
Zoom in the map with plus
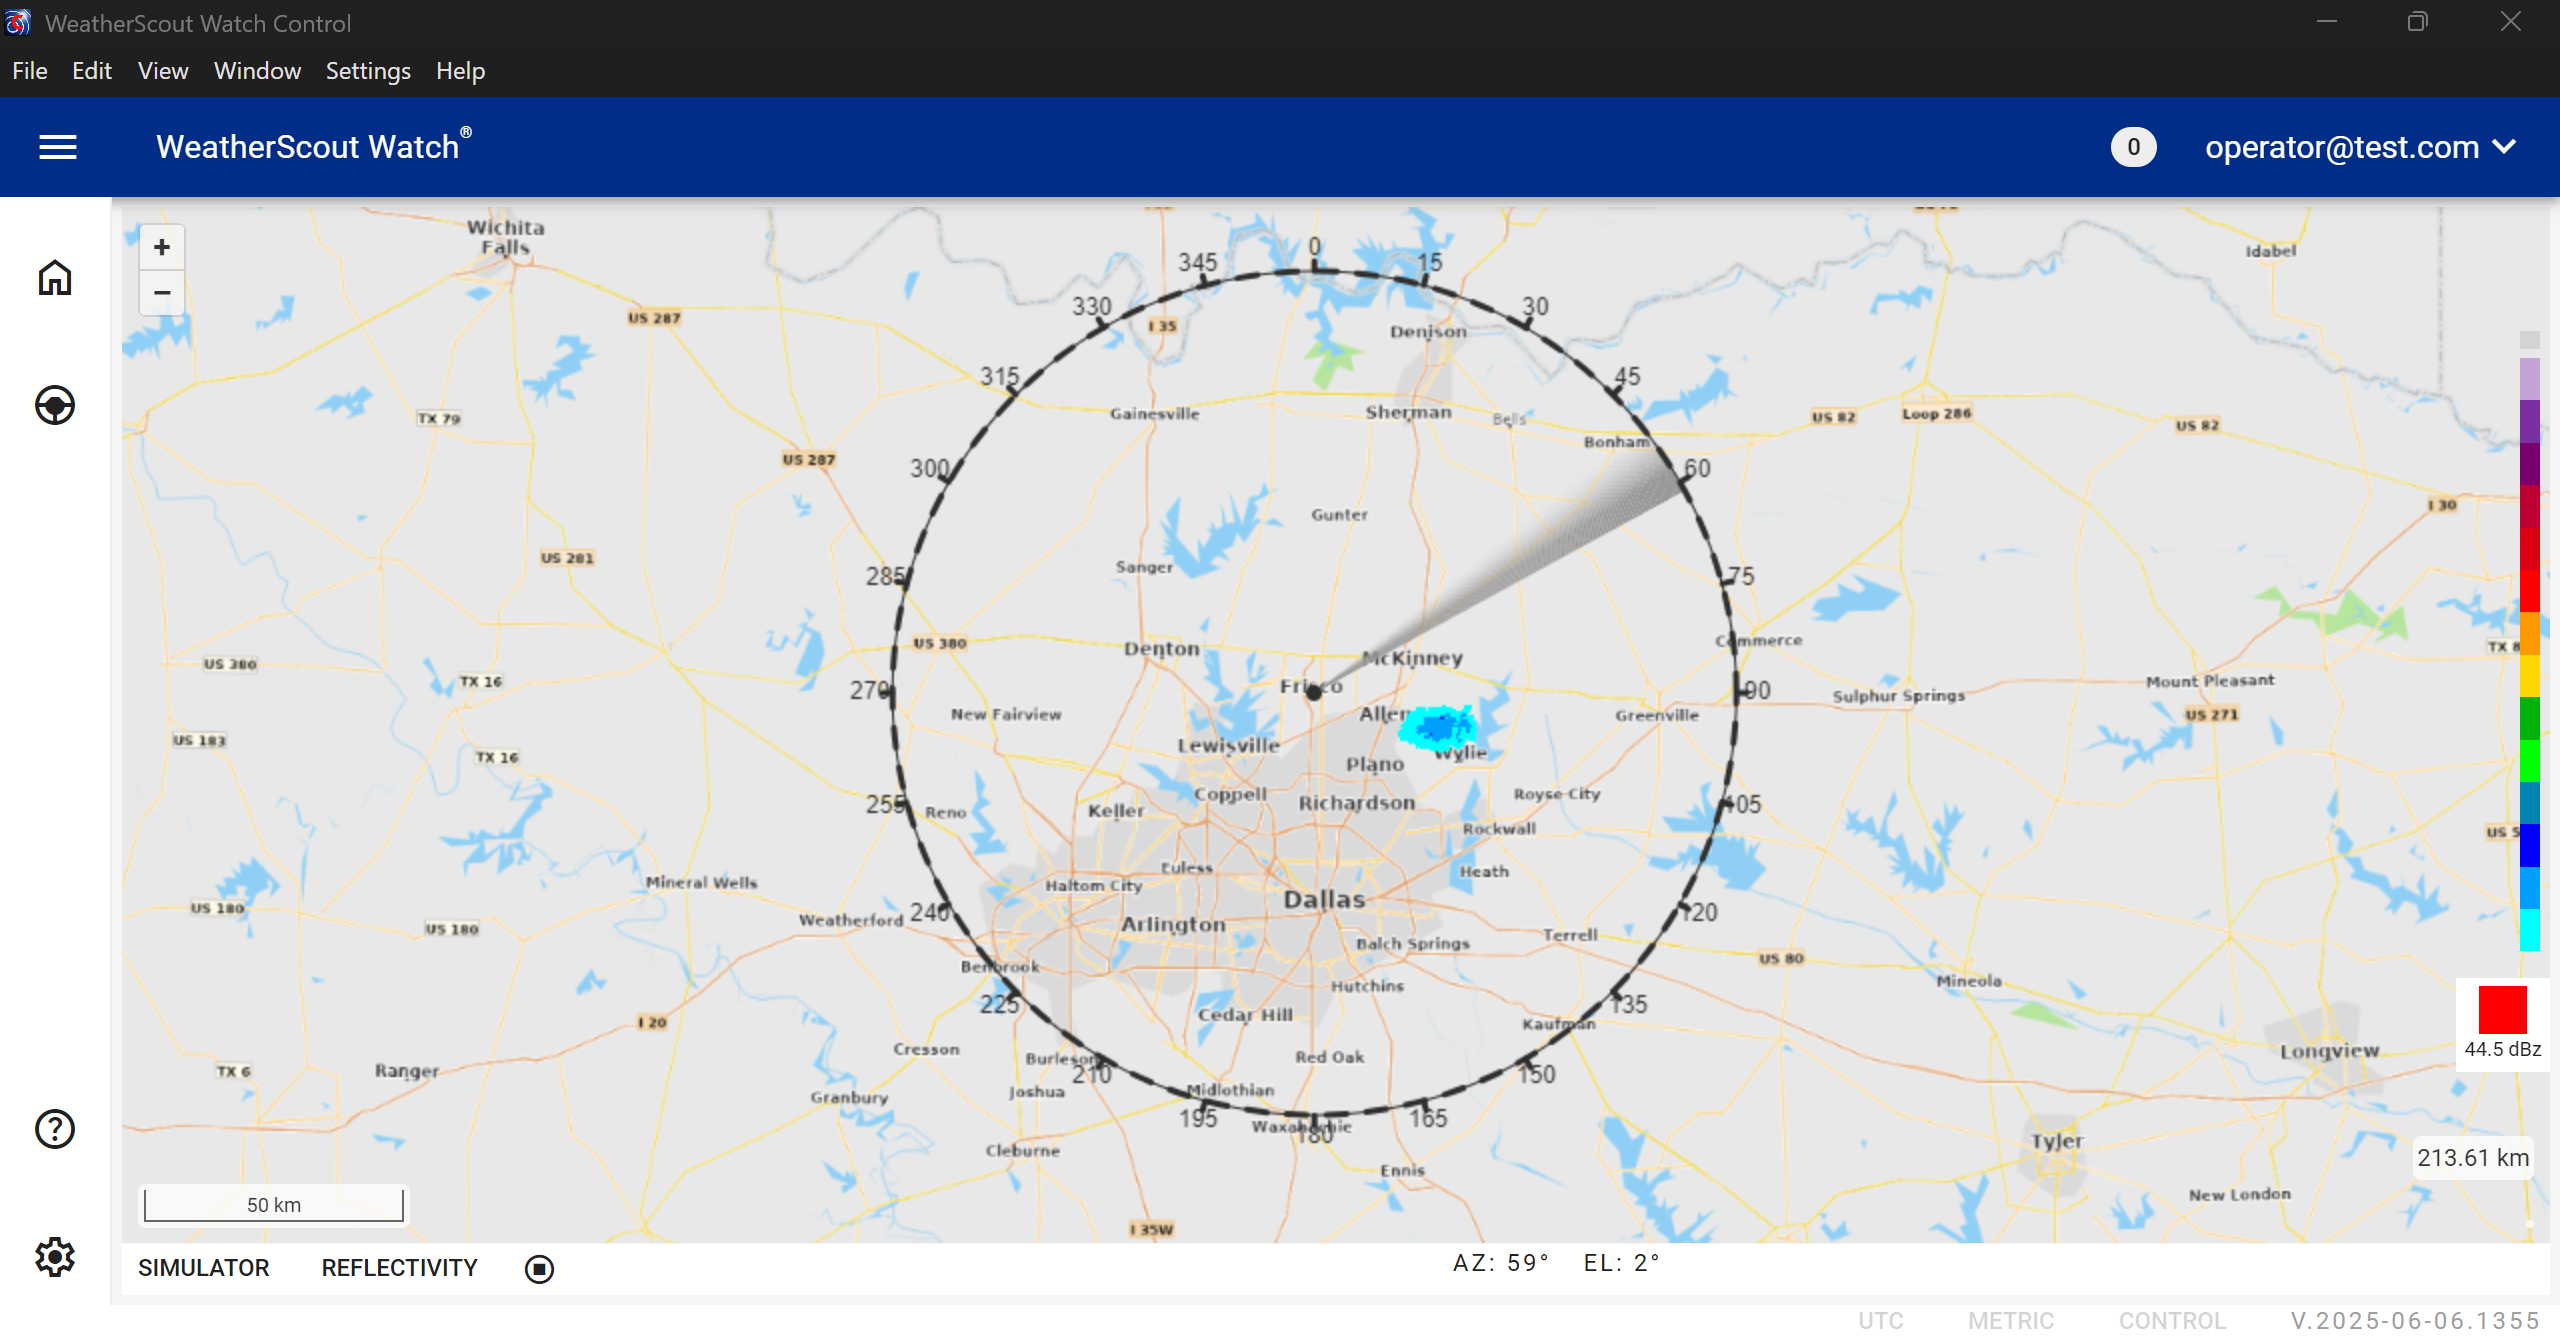click(162, 247)
